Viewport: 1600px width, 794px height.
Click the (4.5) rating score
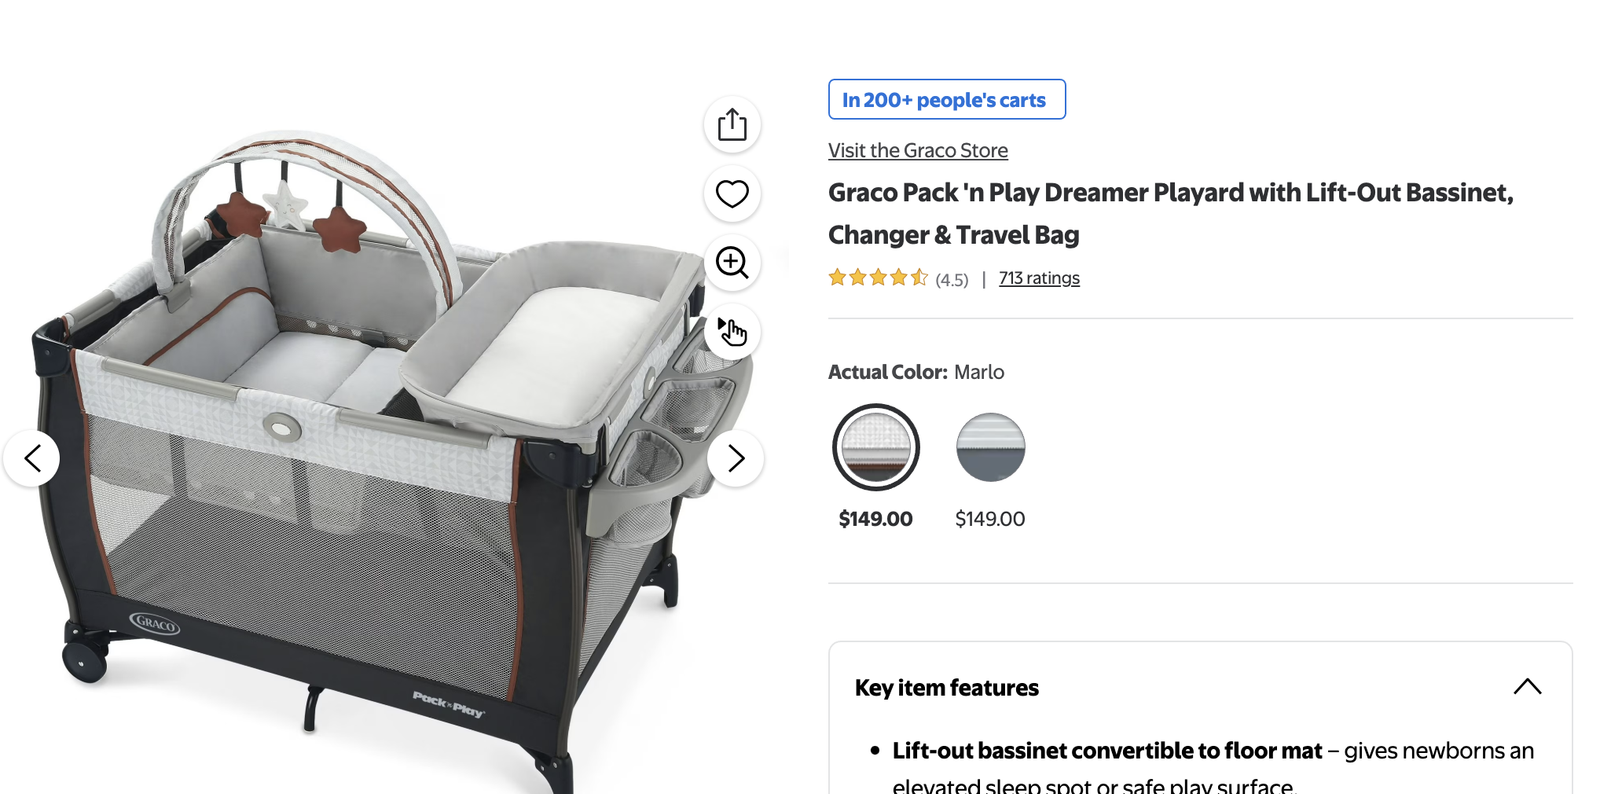coord(952,280)
